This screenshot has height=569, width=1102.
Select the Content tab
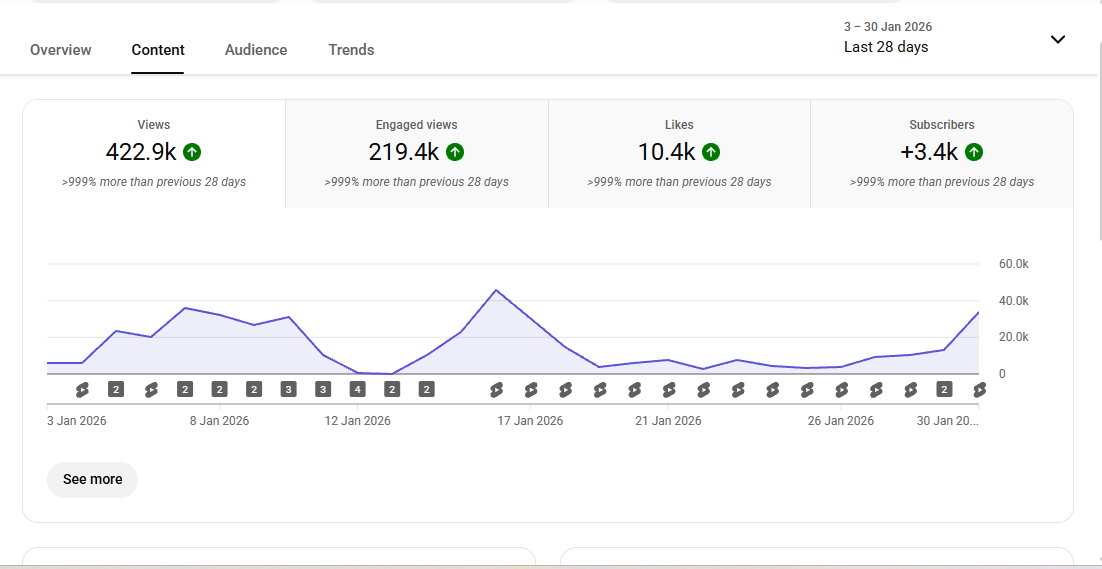[x=158, y=50]
